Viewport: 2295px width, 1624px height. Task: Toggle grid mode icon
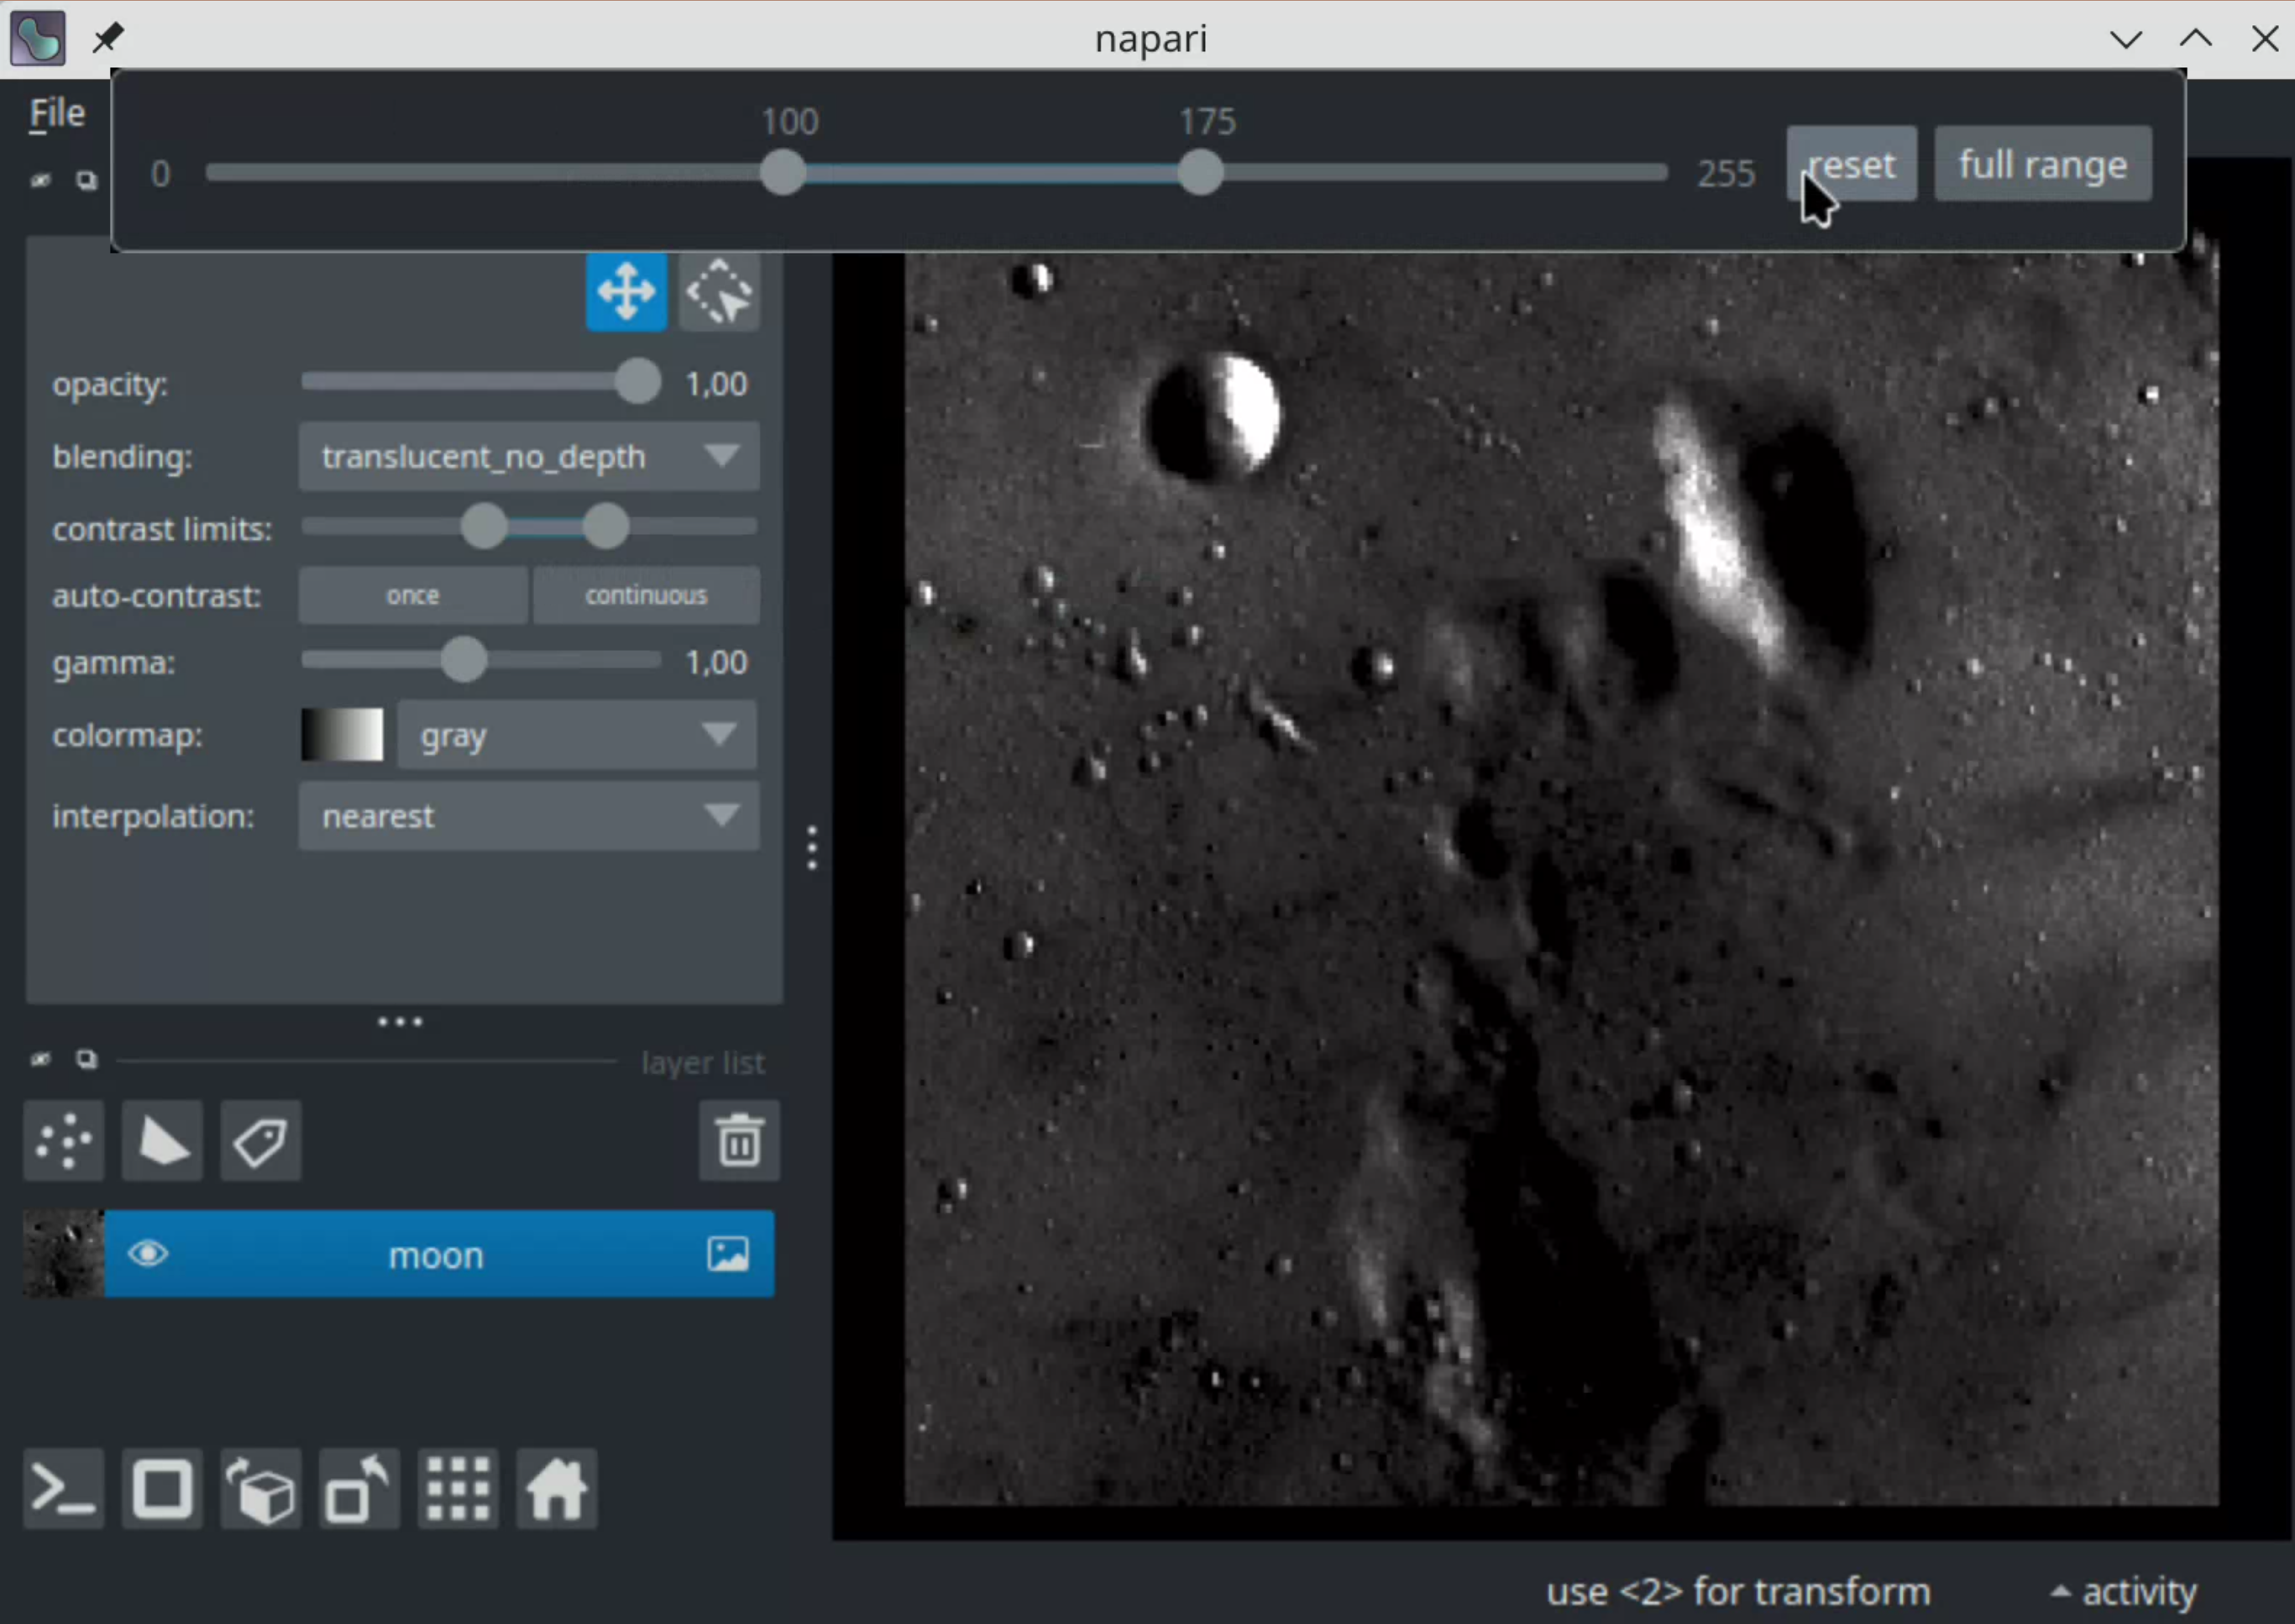pyautogui.click(x=458, y=1489)
